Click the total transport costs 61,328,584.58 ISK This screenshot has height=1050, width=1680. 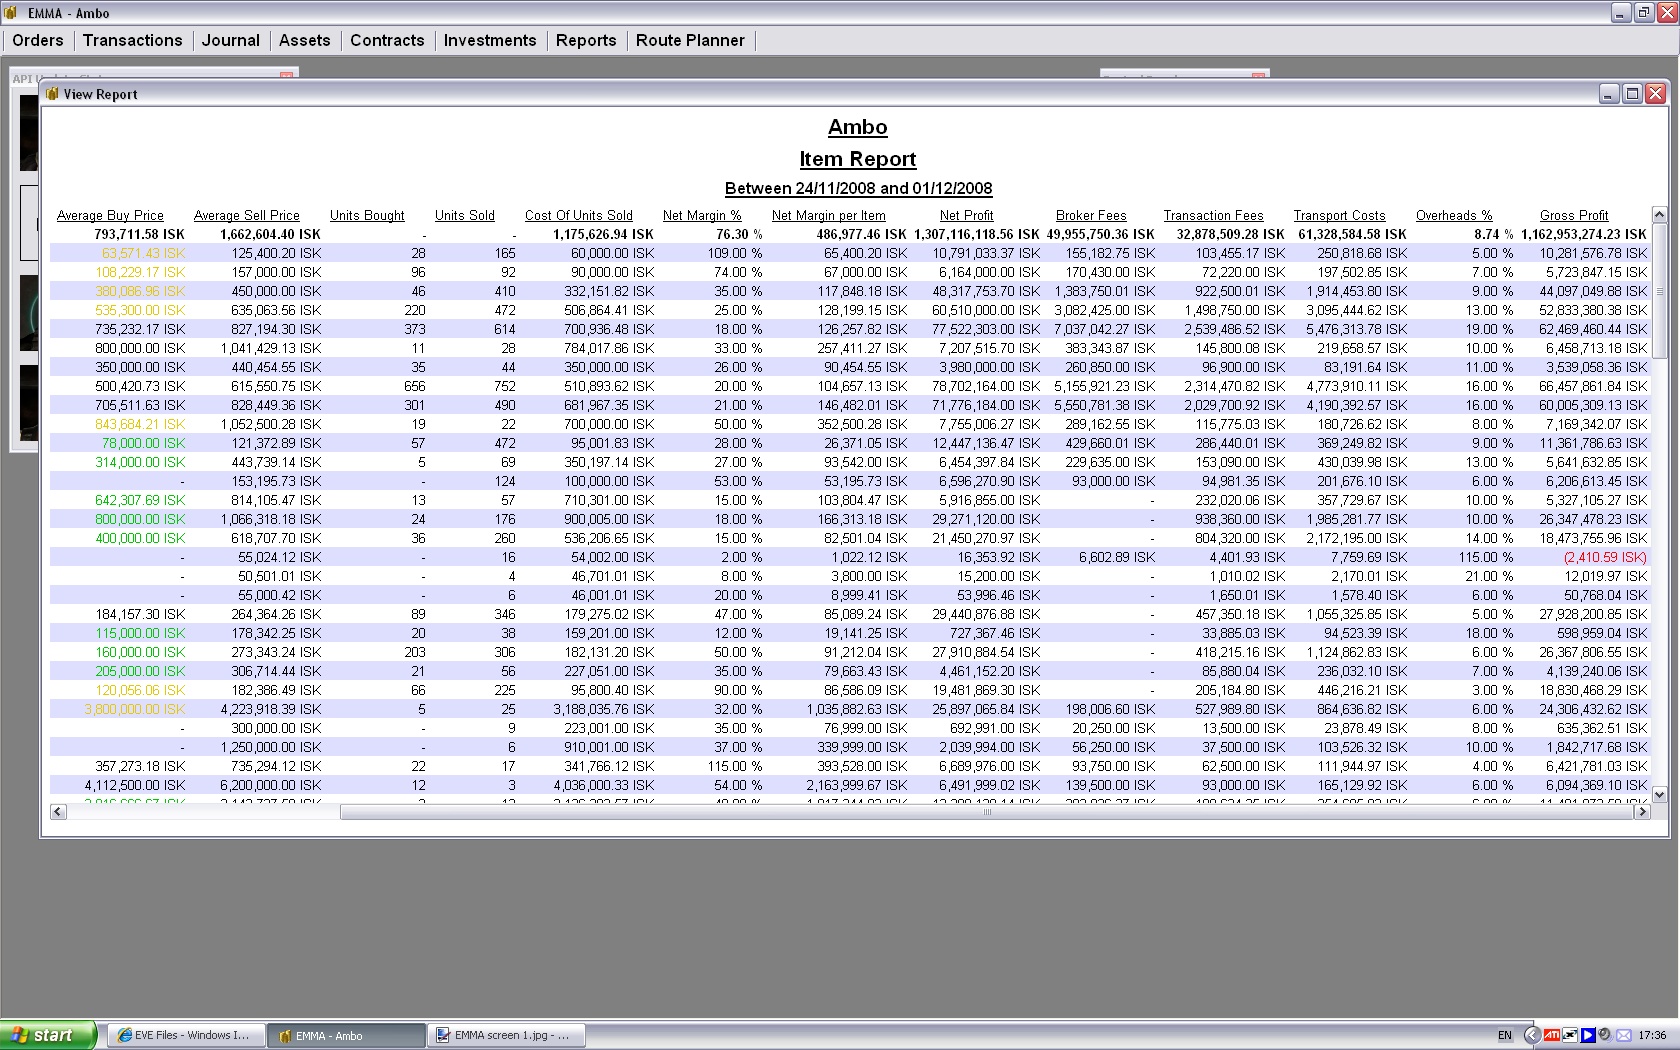tap(1353, 234)
